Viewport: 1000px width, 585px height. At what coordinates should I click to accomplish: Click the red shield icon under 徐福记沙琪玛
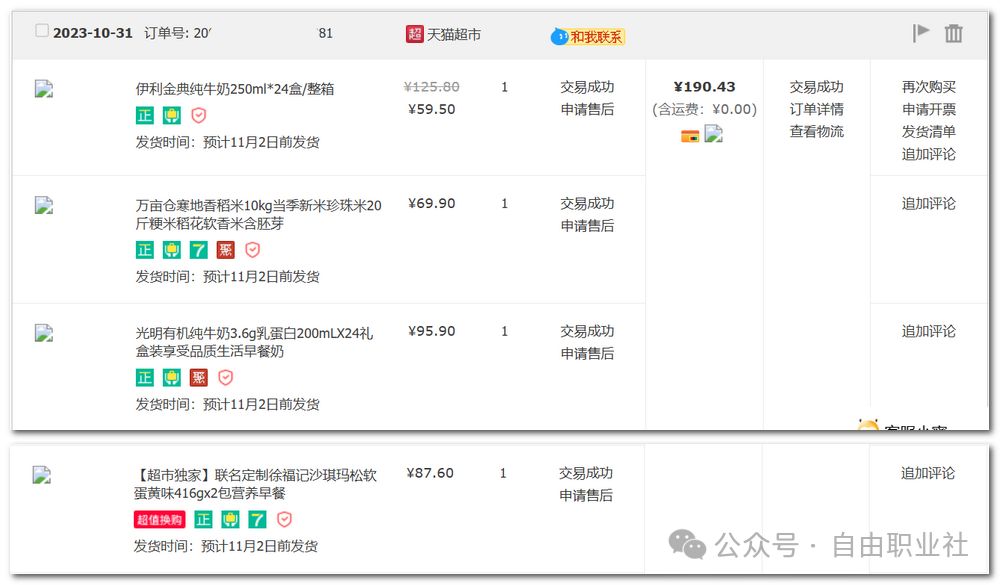point(284,520)
